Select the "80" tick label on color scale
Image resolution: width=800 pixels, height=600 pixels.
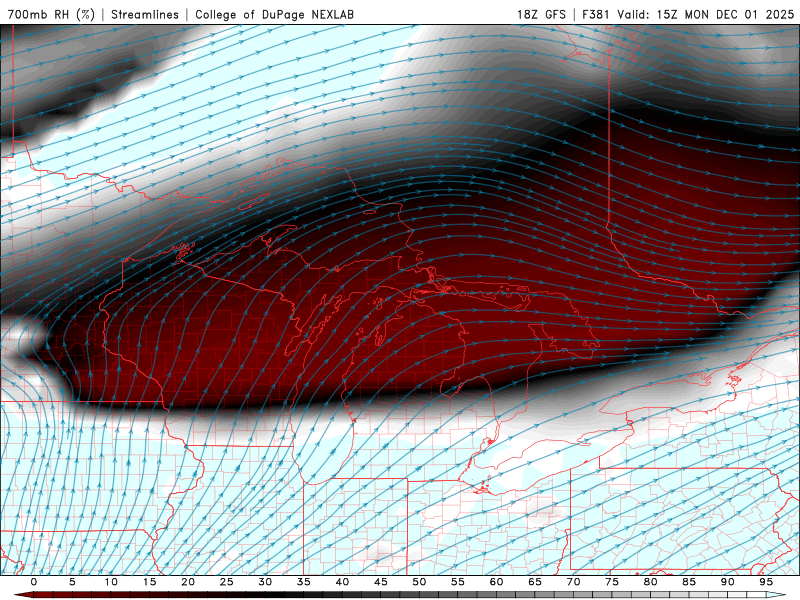pos(650,582)
